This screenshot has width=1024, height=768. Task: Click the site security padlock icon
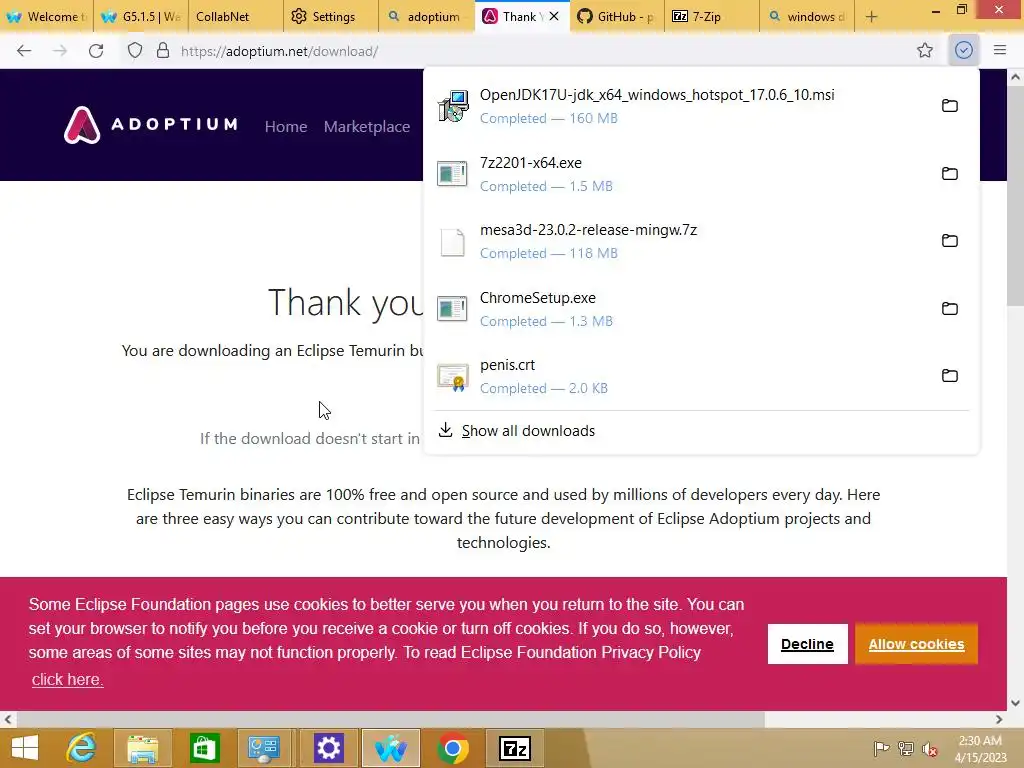coord(163,51)
